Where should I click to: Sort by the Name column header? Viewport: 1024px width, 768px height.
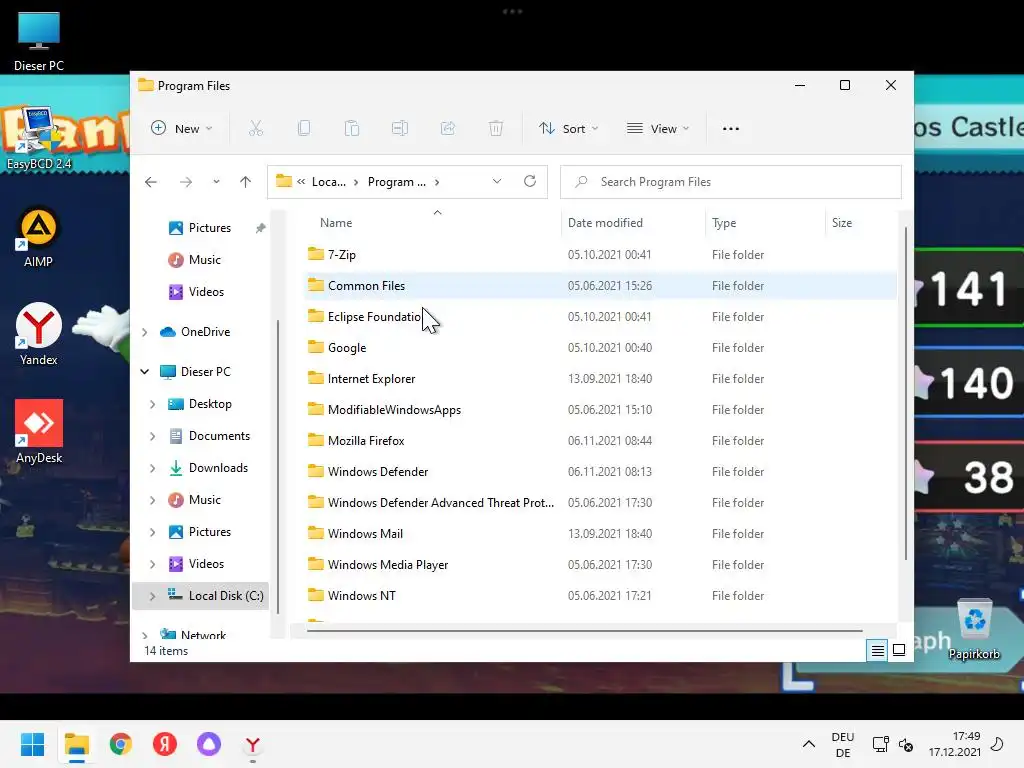tap(336, 223)
